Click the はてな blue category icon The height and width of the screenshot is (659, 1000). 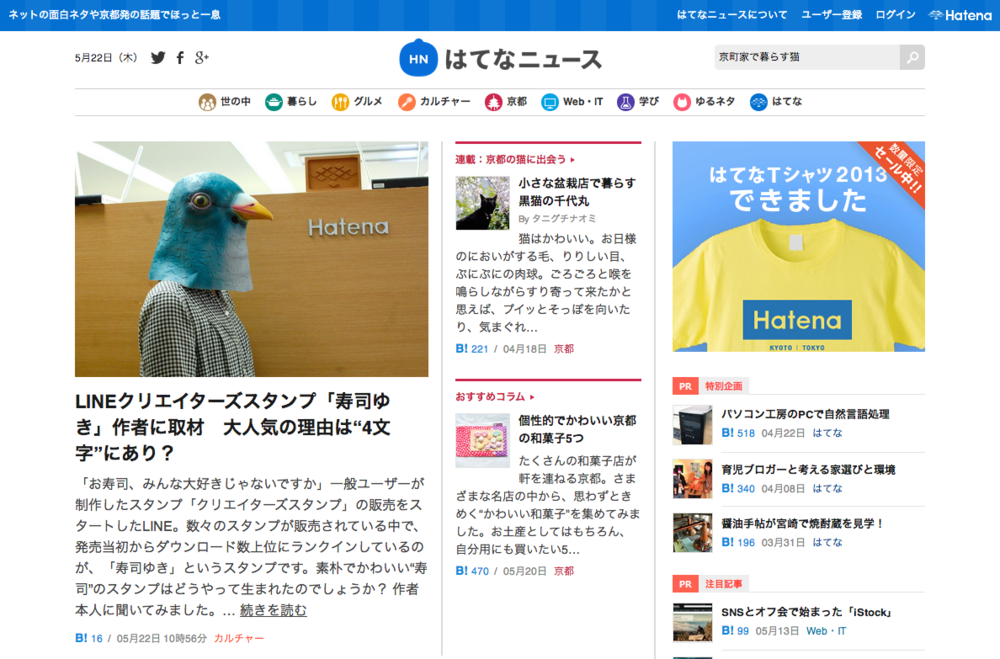758,101
